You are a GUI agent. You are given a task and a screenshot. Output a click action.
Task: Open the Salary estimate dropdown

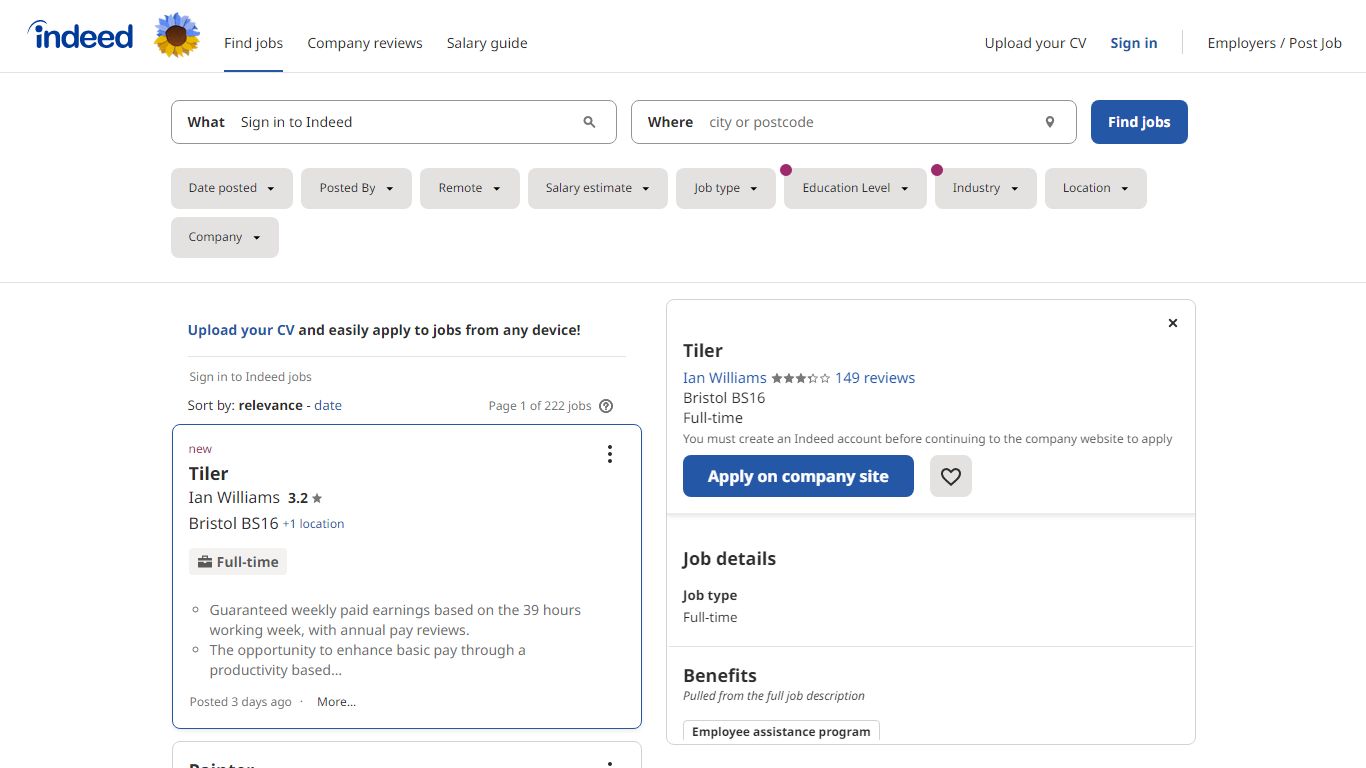coord(598,188)
